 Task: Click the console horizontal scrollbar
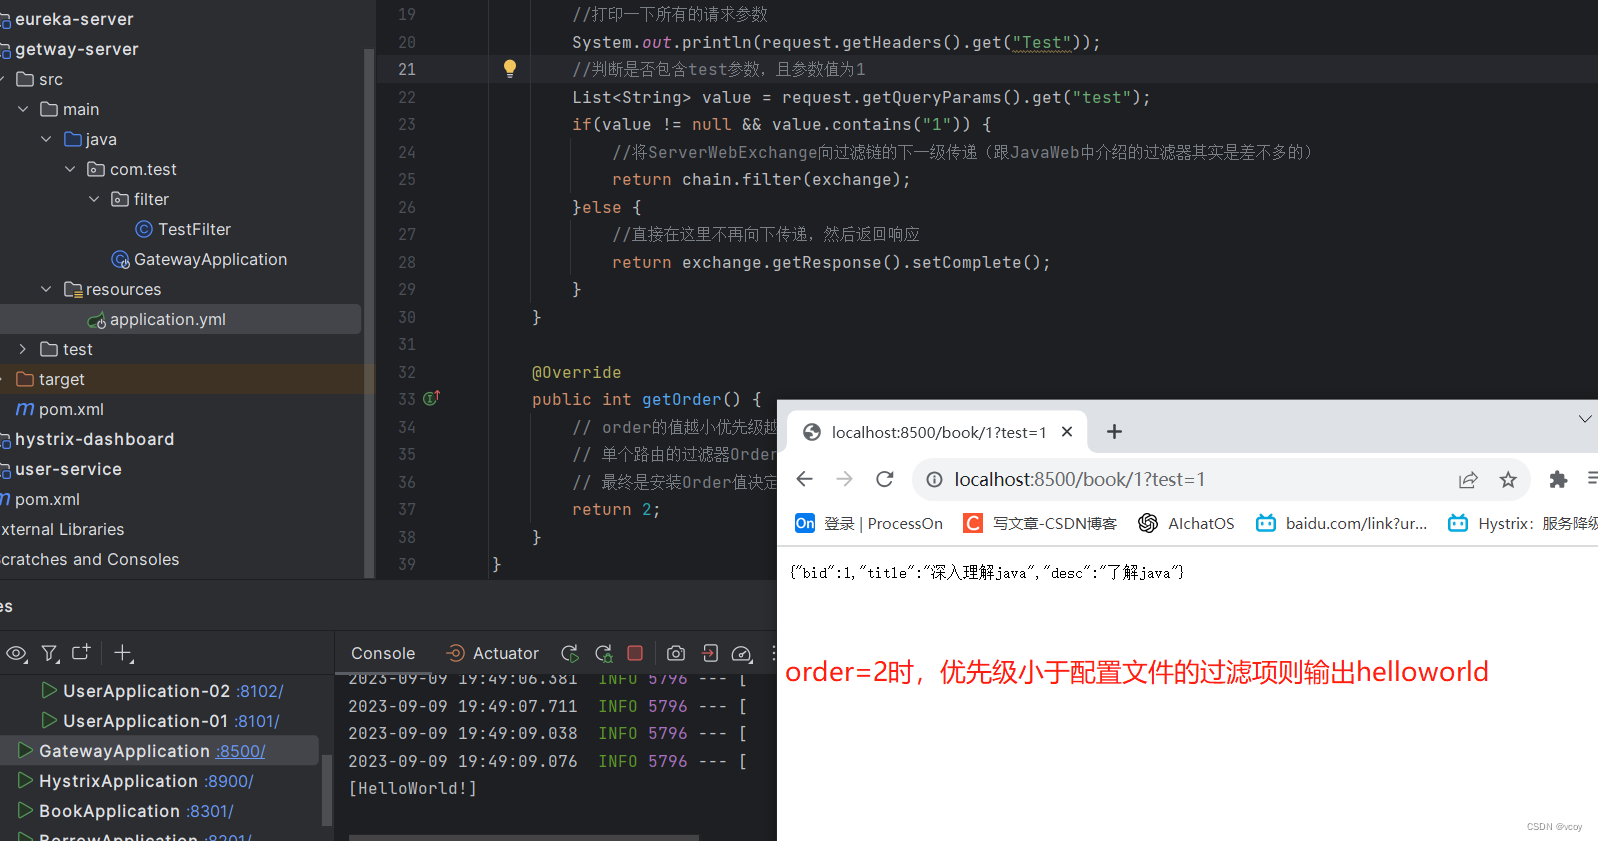[523, 837]
